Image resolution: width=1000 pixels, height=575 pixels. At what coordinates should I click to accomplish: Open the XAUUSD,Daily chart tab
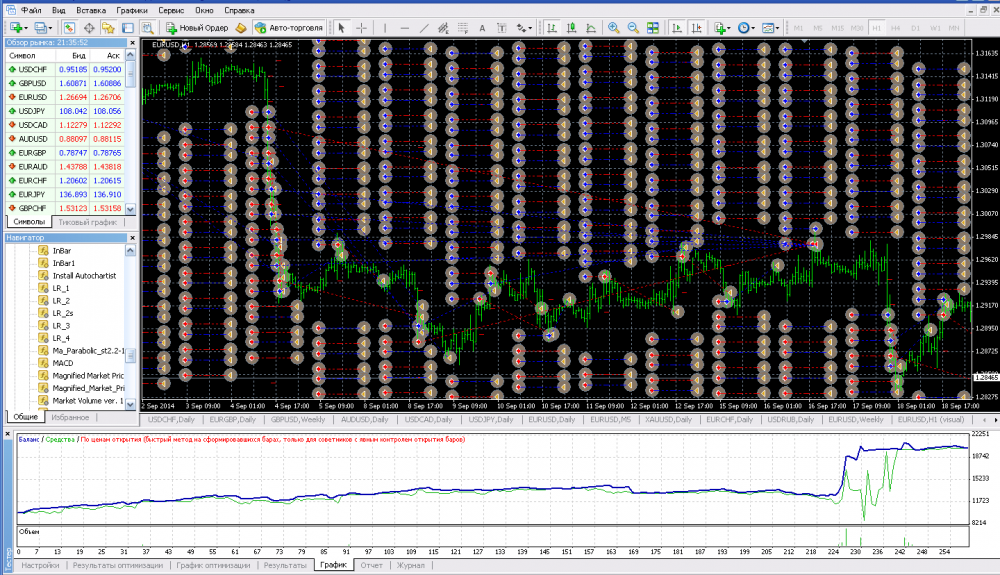668,420
